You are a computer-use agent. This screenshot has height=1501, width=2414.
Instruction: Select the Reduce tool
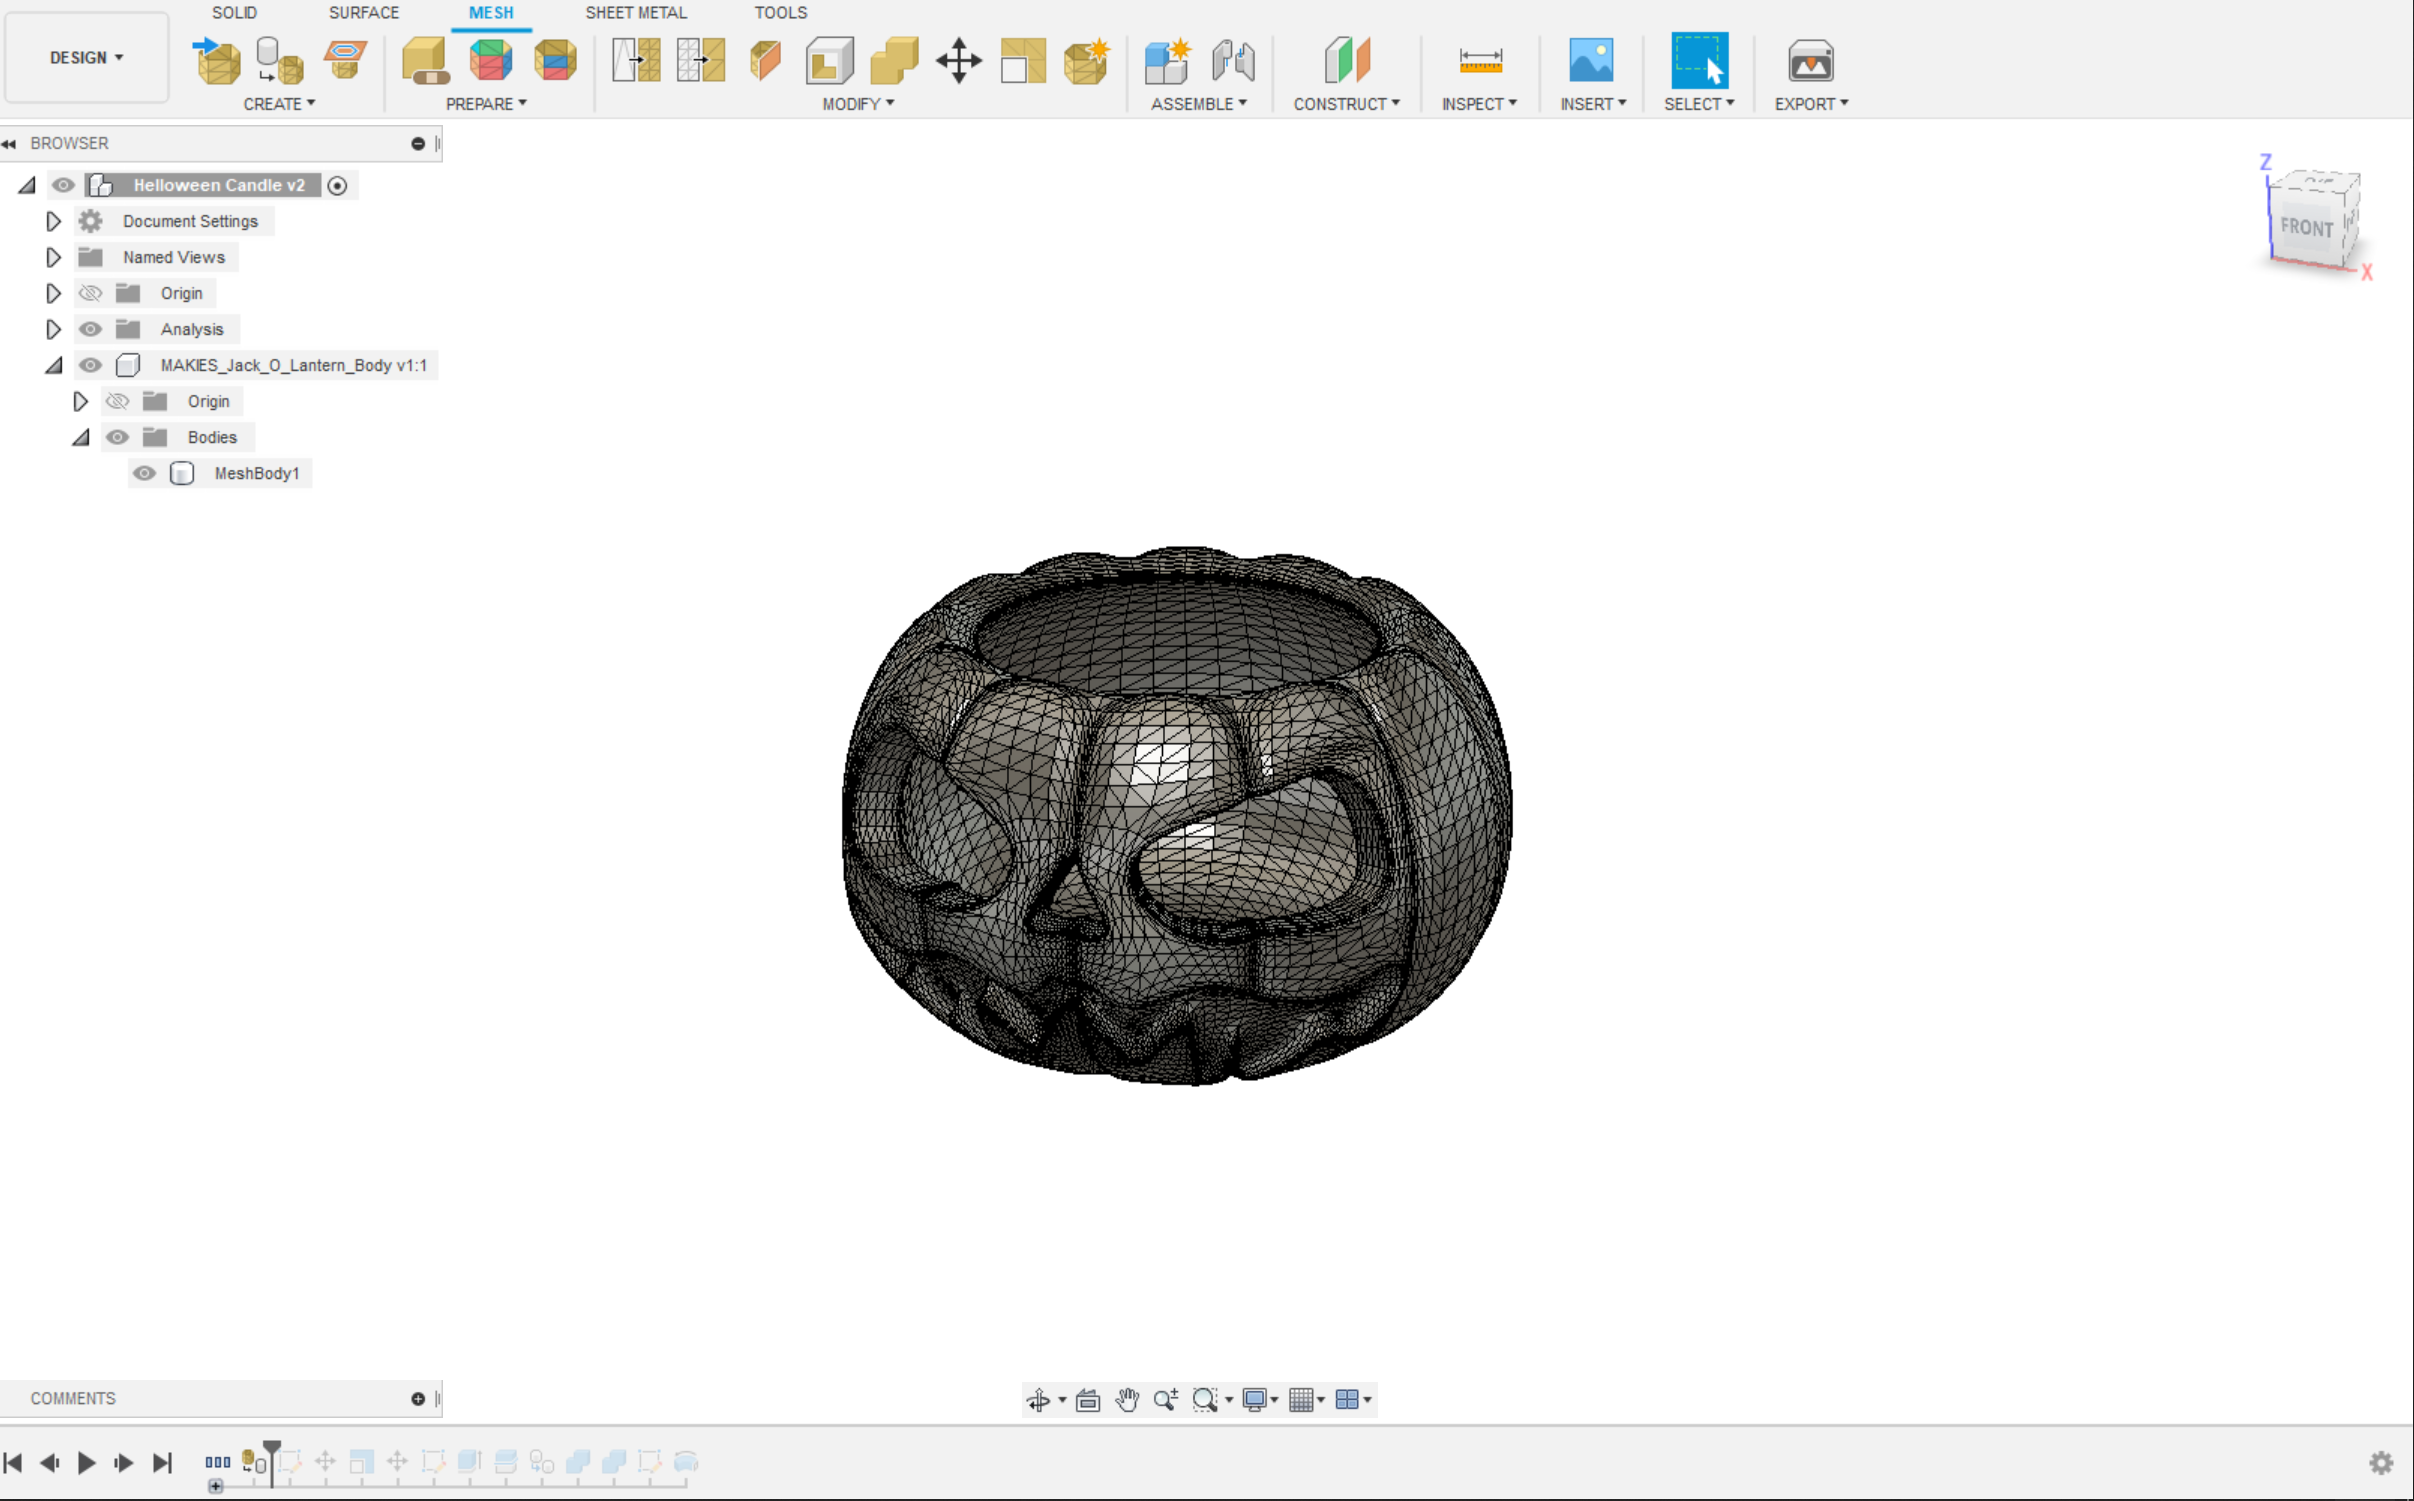point(556,62)
